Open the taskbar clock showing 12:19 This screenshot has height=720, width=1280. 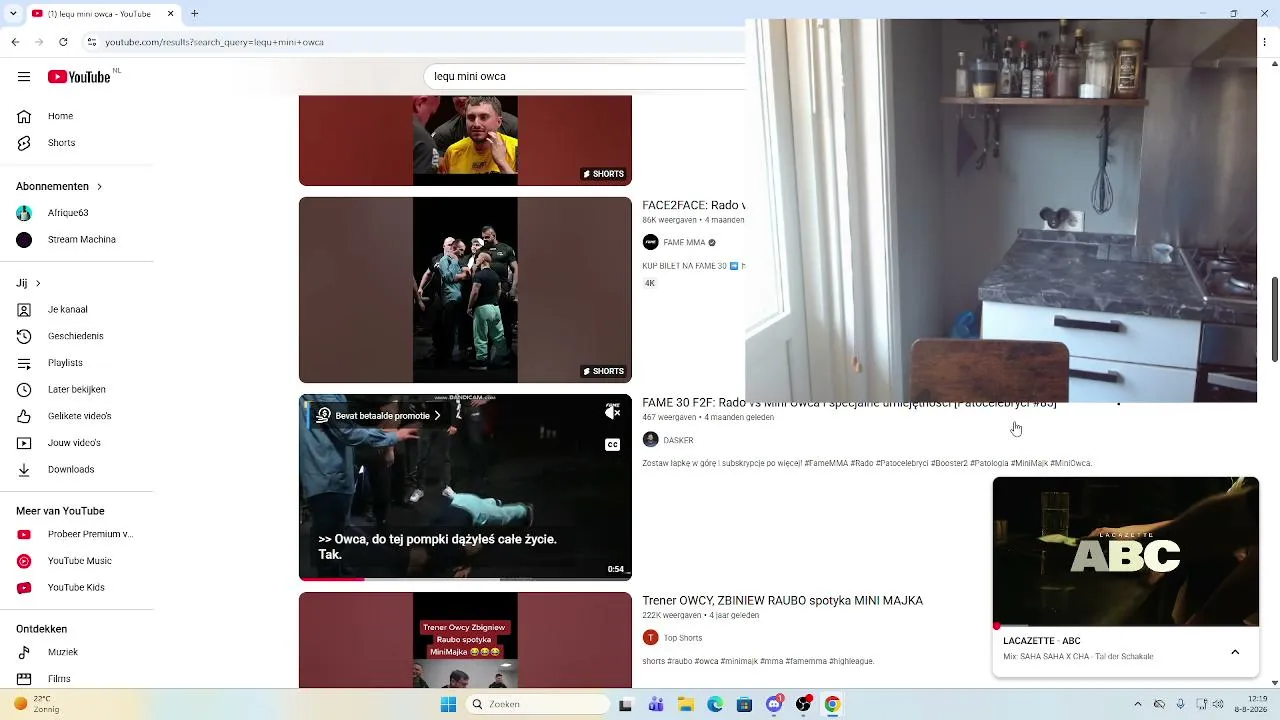1249,704
